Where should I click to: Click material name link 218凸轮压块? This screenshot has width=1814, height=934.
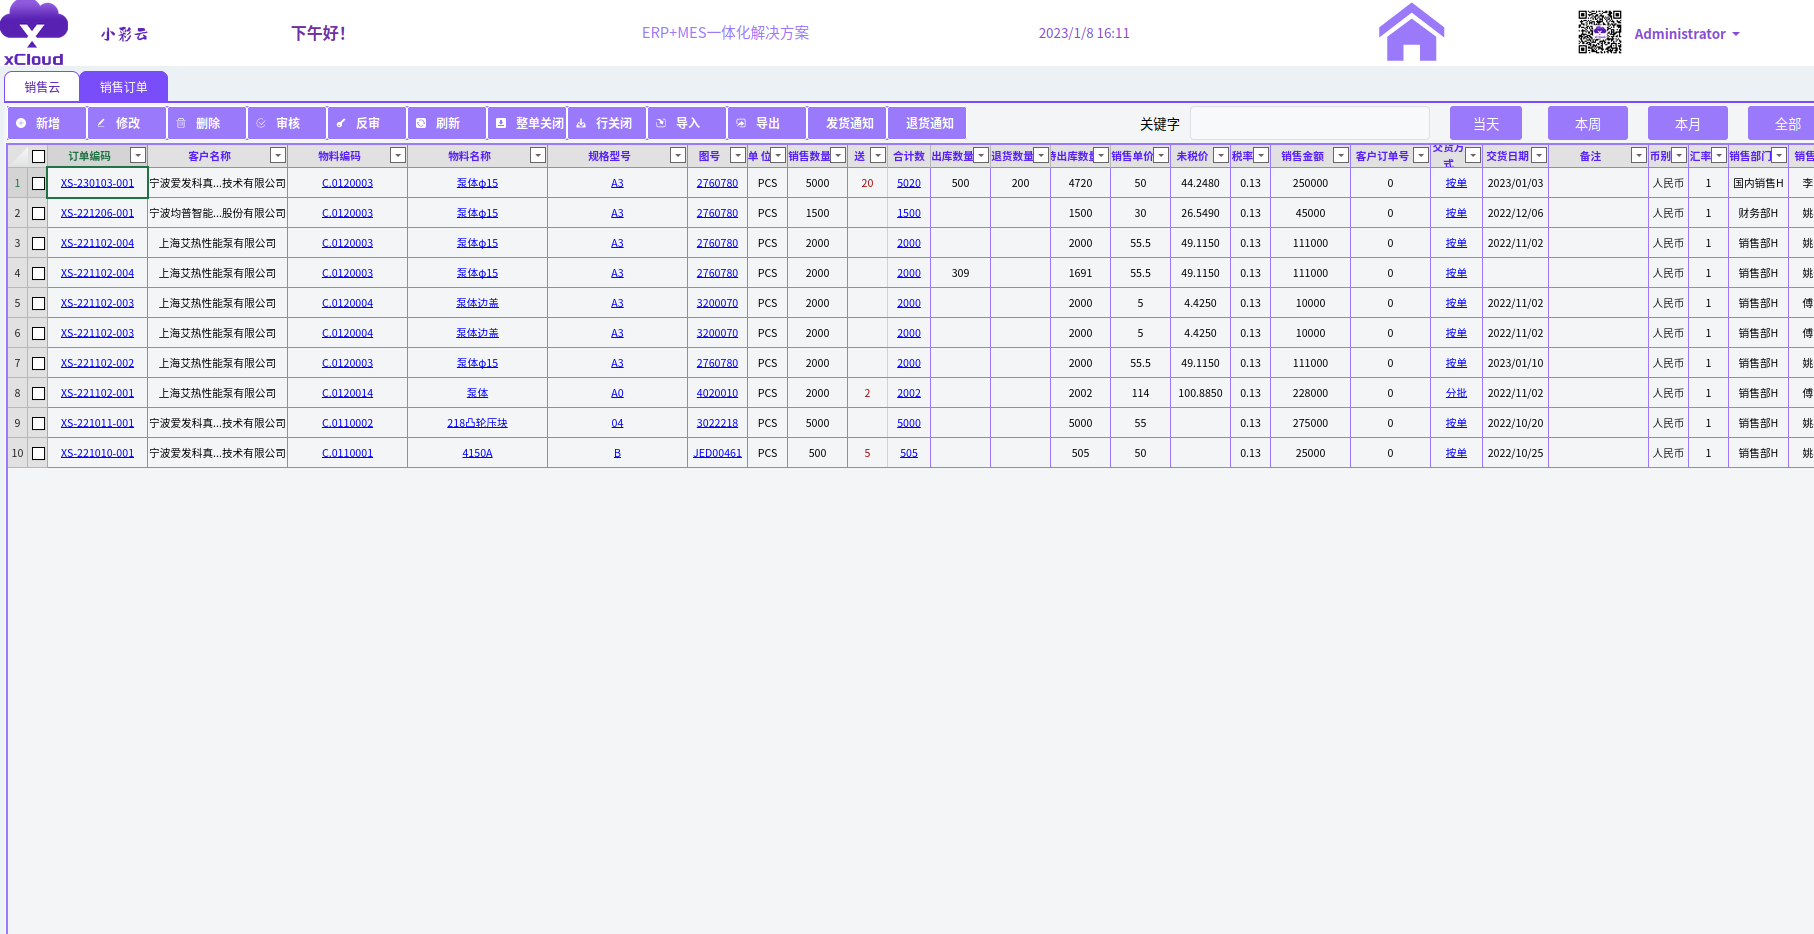pyautogui.click(x=477, y=423)
